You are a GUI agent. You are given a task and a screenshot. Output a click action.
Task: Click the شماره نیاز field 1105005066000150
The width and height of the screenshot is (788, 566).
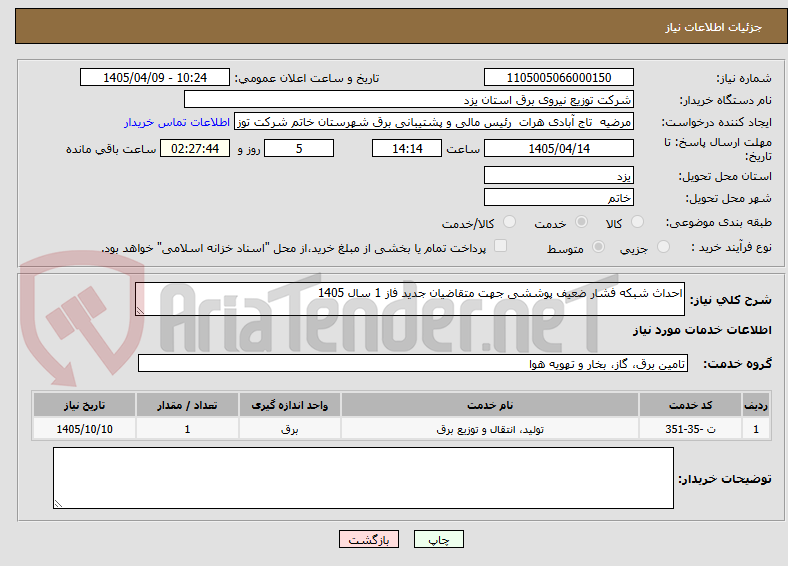[558, 77]
